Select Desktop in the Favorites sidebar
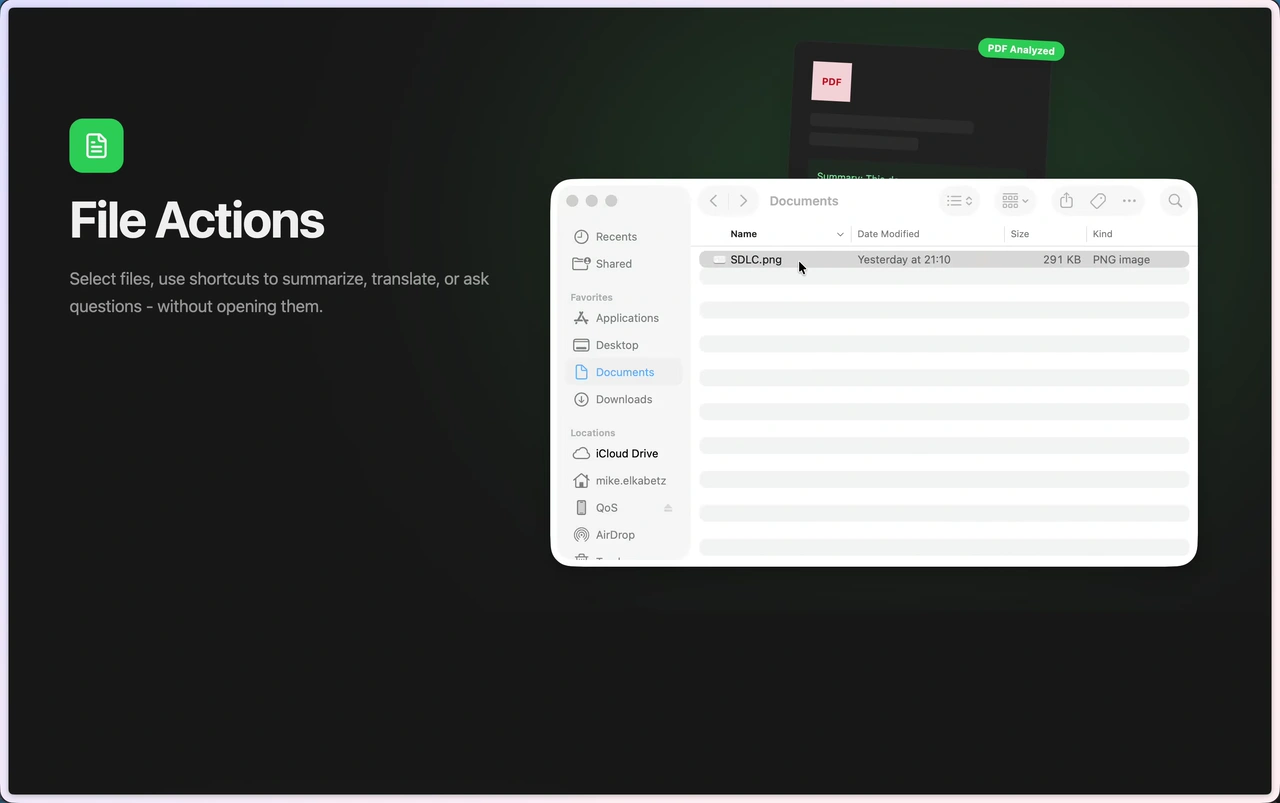 tap(614, 344)
